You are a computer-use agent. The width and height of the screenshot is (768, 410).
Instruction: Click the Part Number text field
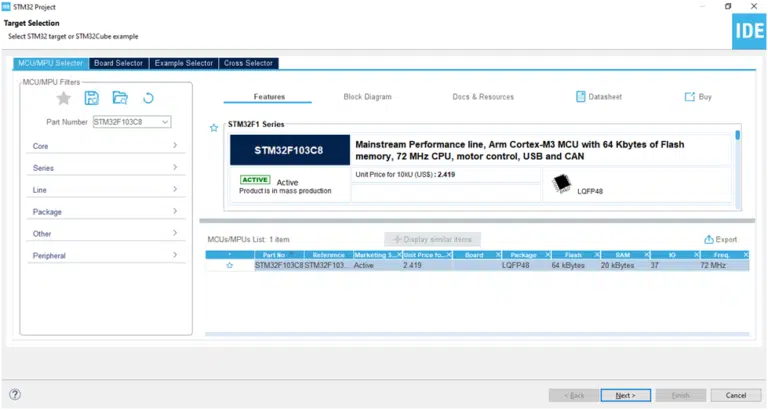pyautogui.click(x=126, y=122)
